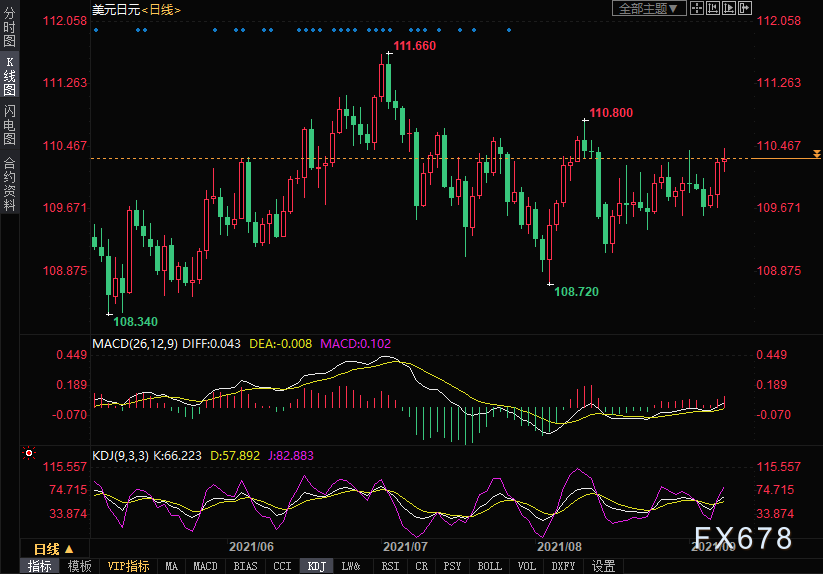Screen dimensions: 823x574
Task: Click the price range measure icon
Action: (x=714, y=9)
